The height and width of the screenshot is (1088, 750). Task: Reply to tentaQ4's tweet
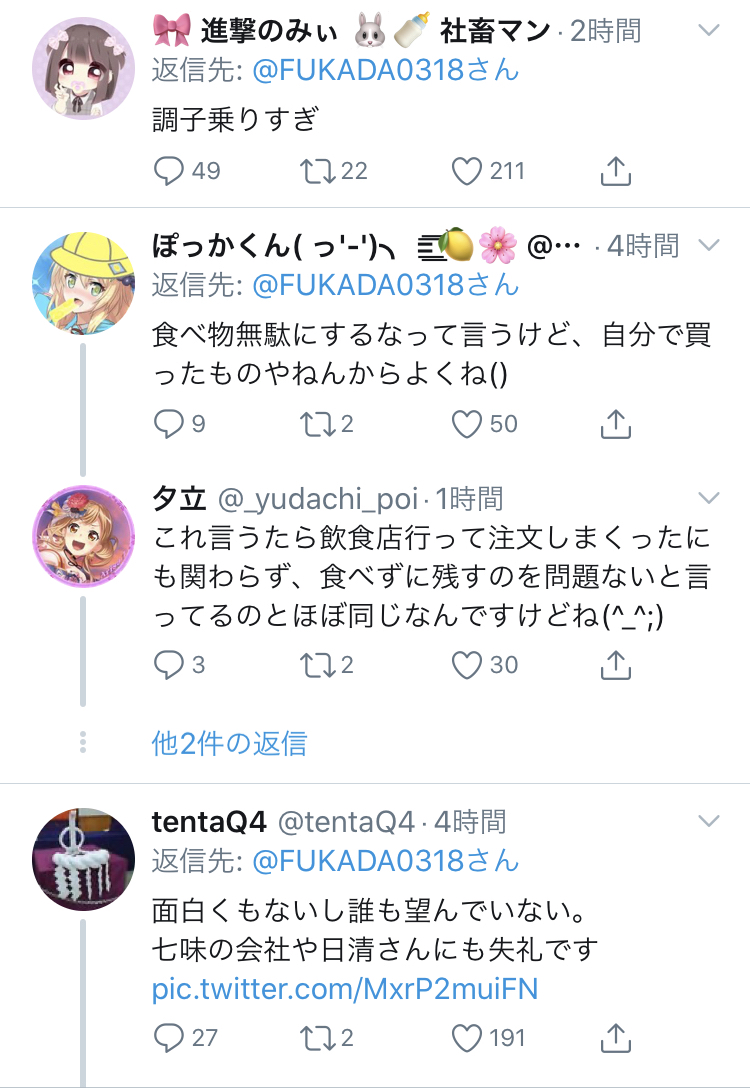tap(169, 1037)
